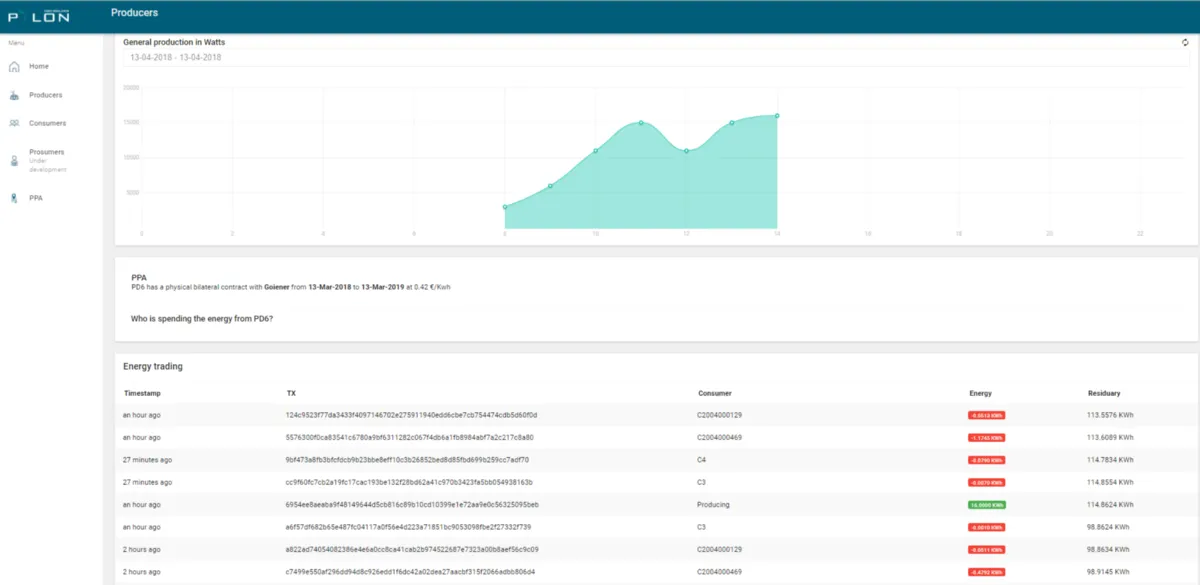
Task: Click the Prosumers person icon
Action: (x=14, y=160)
